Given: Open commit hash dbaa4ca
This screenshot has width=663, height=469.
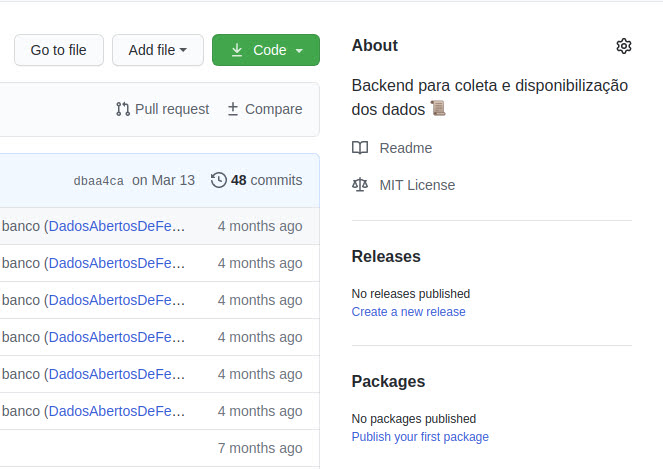Looking at the screenshot, I should 99,181.
